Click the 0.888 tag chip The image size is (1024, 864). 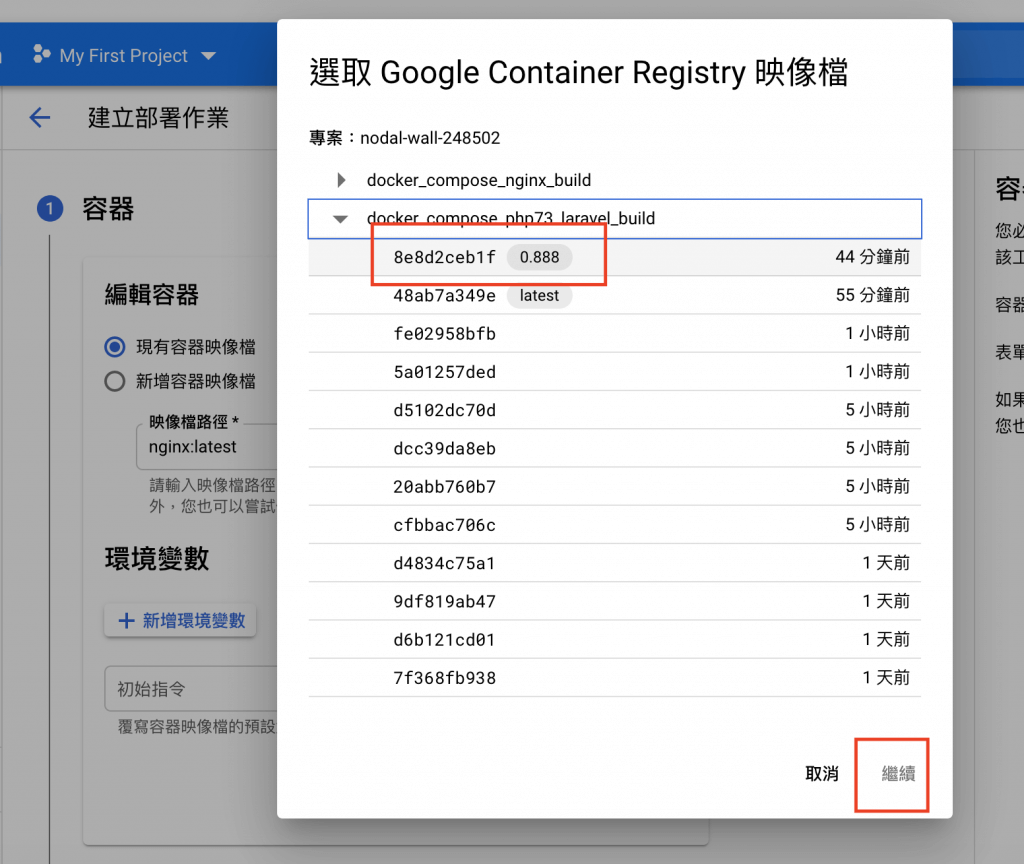click(x=539, y=257)
